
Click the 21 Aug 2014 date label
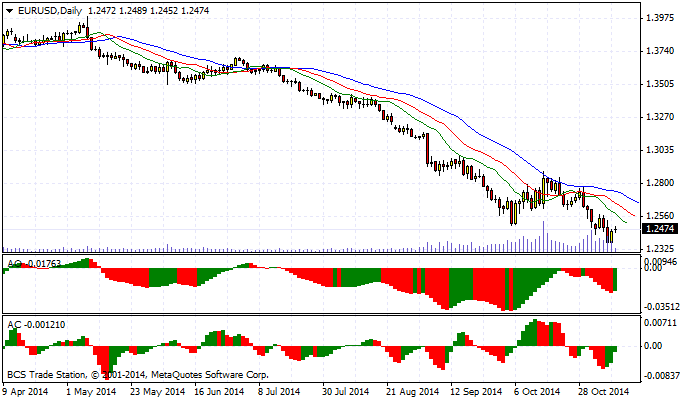tap(412, 392)
